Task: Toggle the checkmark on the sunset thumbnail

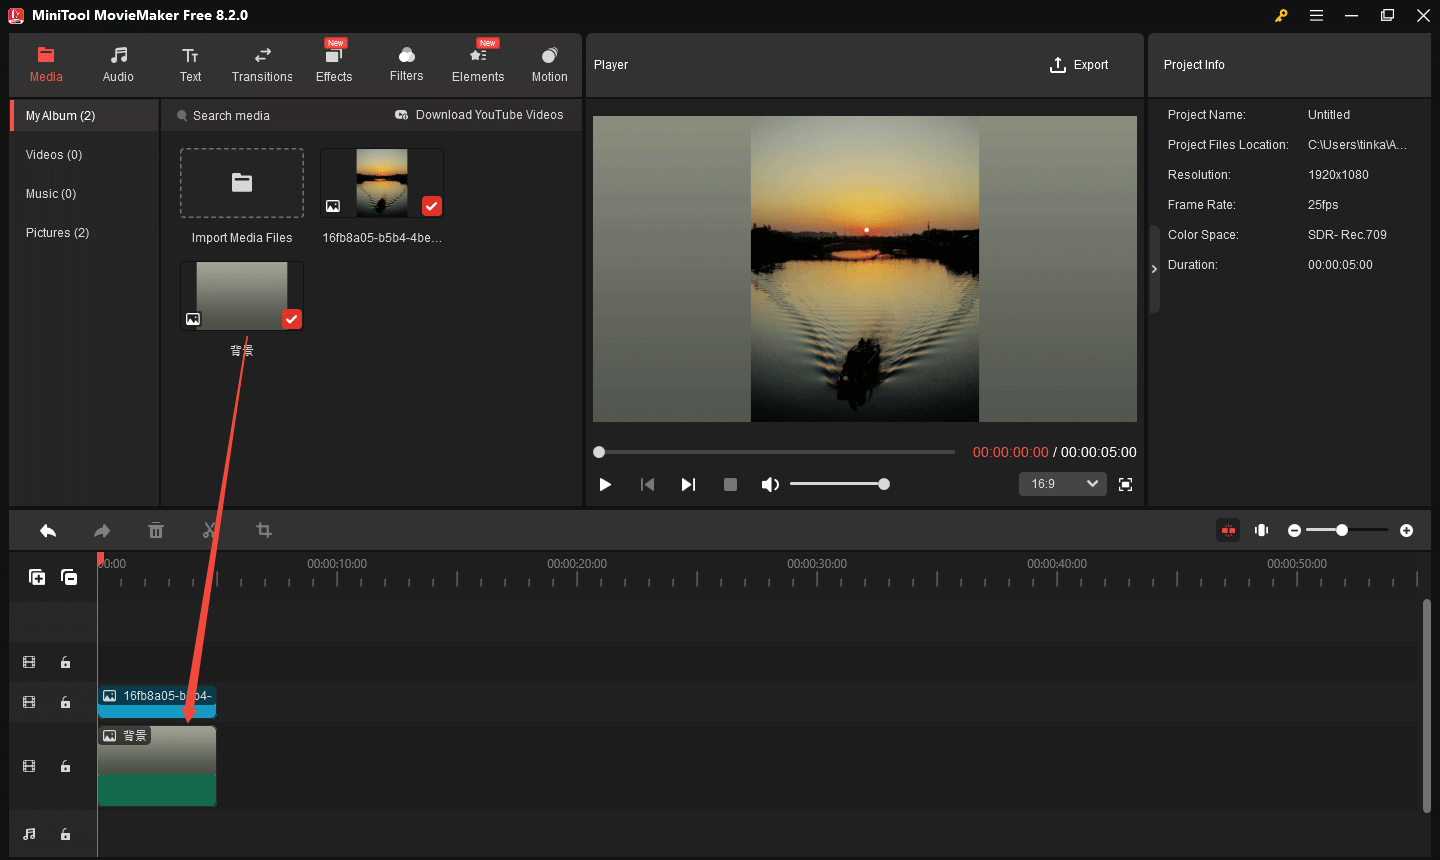Action: coord(431,206)
